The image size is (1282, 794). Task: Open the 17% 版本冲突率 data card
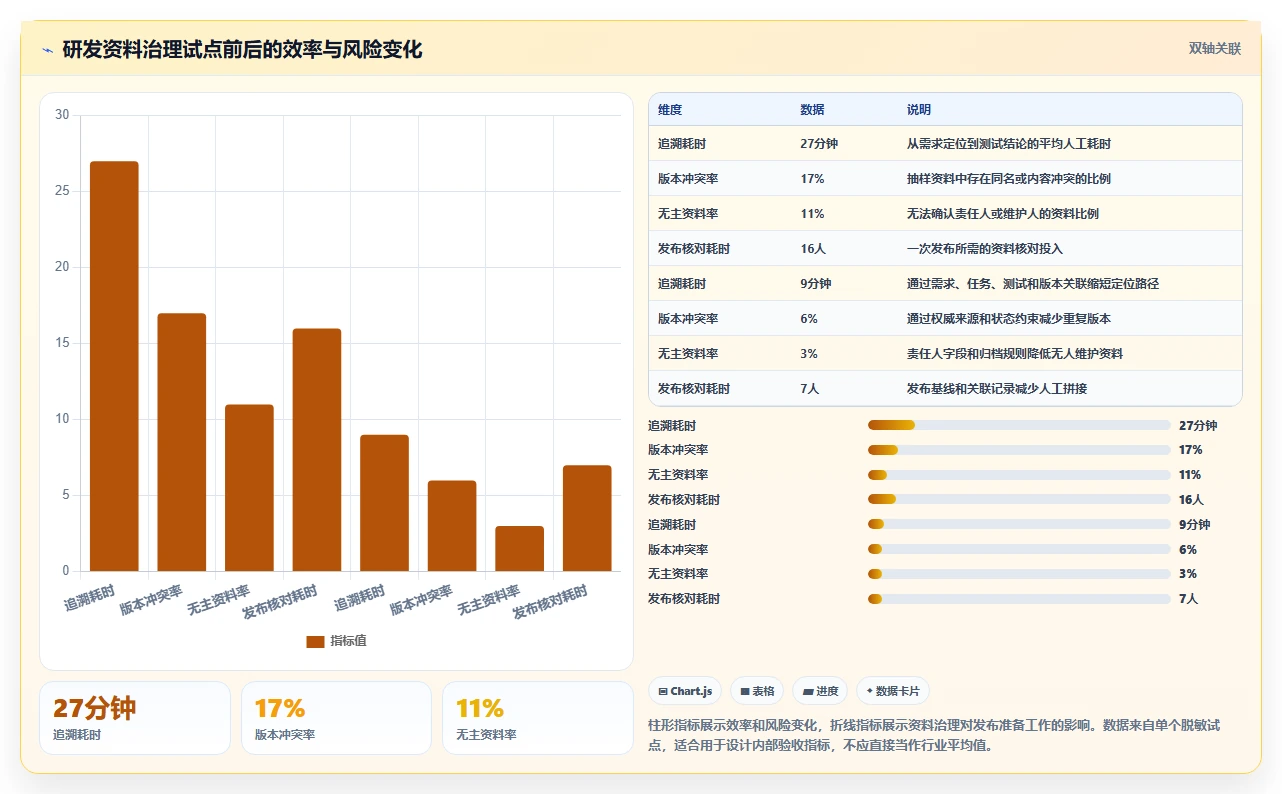336,718
